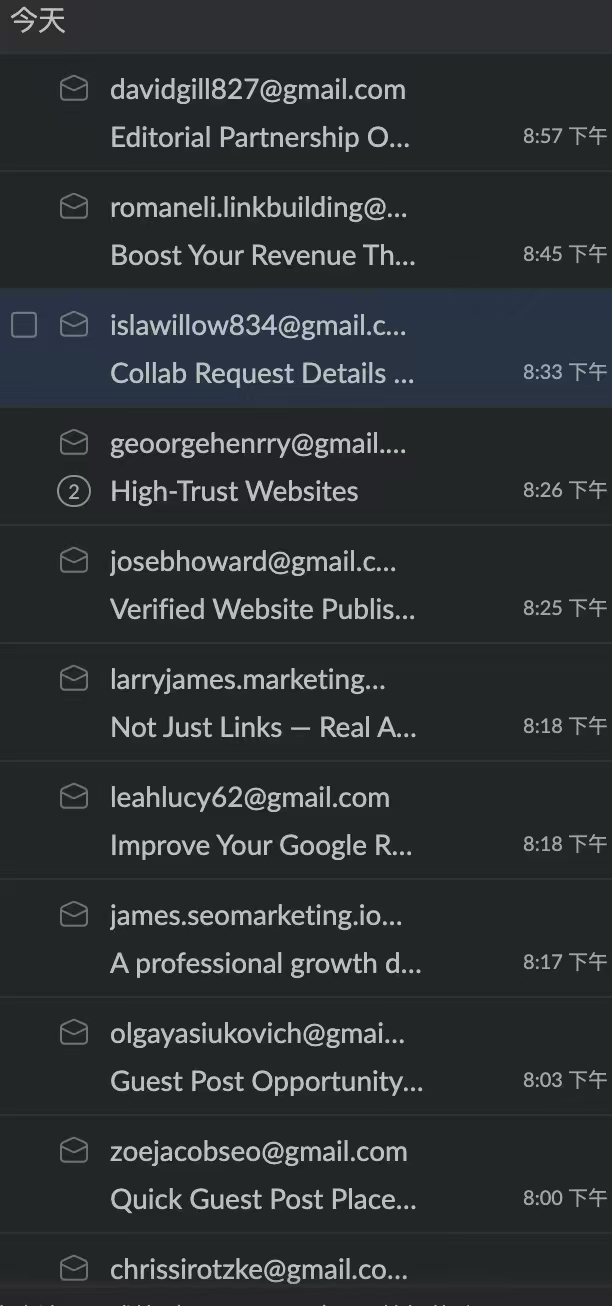The width and height of the screenshot is (612, 1306).
Task: Click envelope icon beside geoorgehenrry@gmail email
Action: coord(74,443)
